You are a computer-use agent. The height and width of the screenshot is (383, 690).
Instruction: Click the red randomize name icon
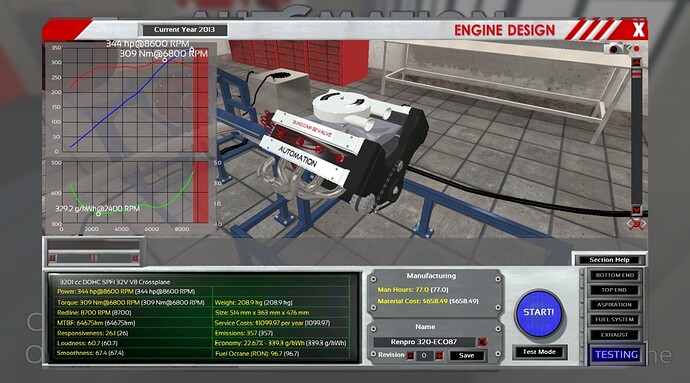[x=483, y=342]
